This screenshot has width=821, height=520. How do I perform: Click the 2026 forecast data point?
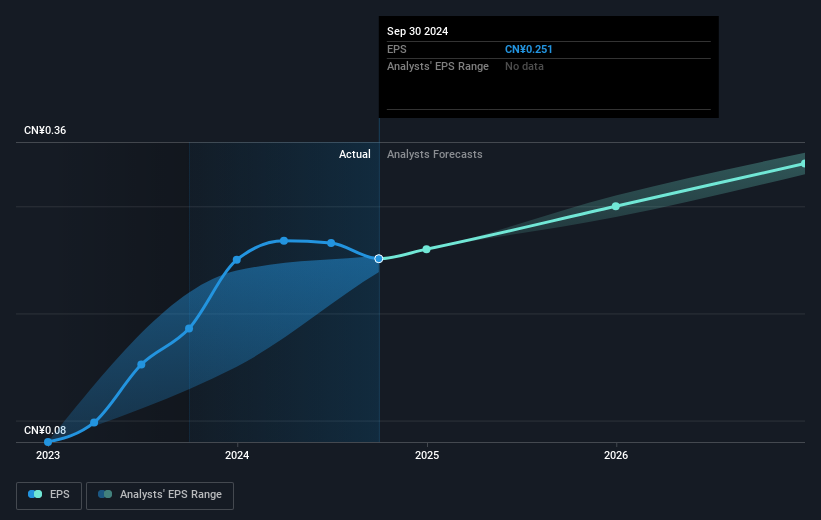[x=616, y=206]
